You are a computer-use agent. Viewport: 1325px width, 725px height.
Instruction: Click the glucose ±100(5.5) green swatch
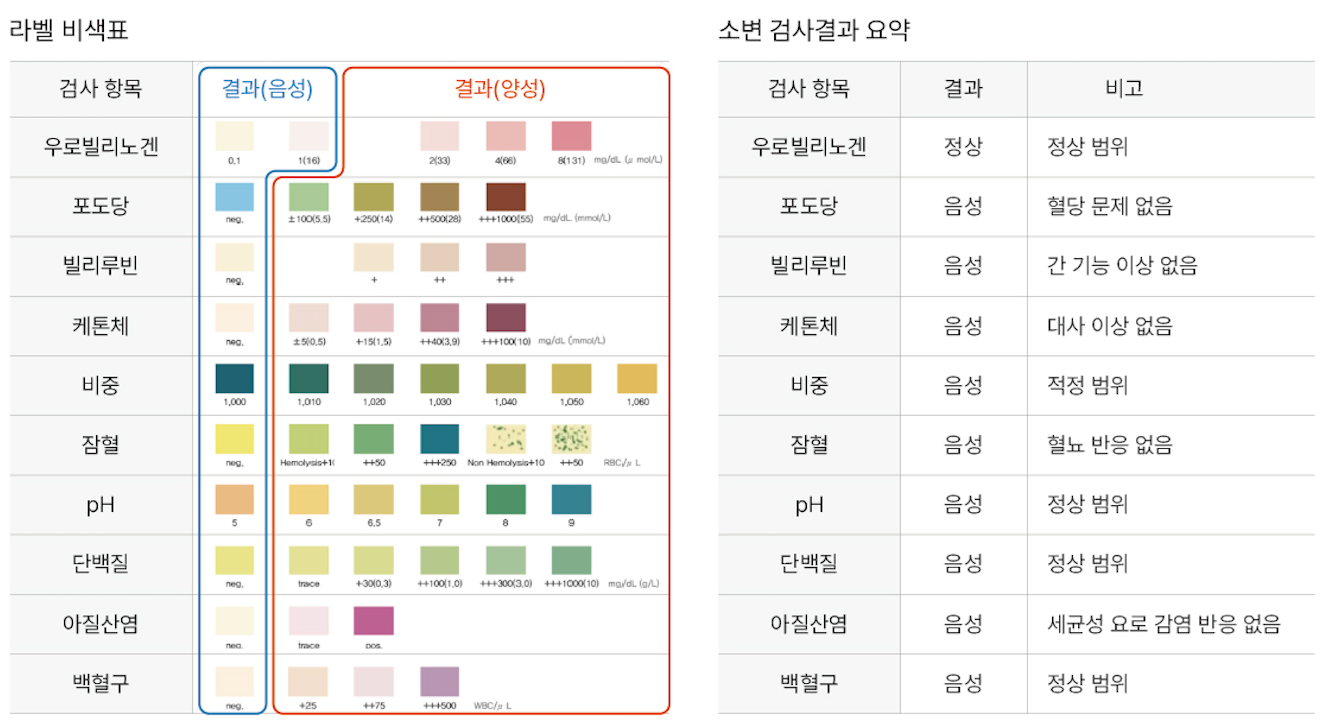point(308,197)
